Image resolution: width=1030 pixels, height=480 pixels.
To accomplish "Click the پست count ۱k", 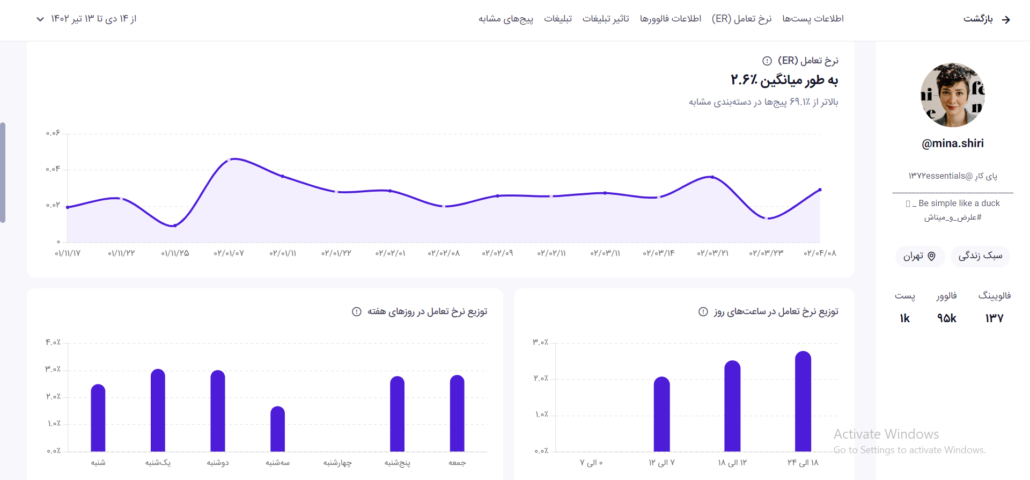I will click(904, 319).
